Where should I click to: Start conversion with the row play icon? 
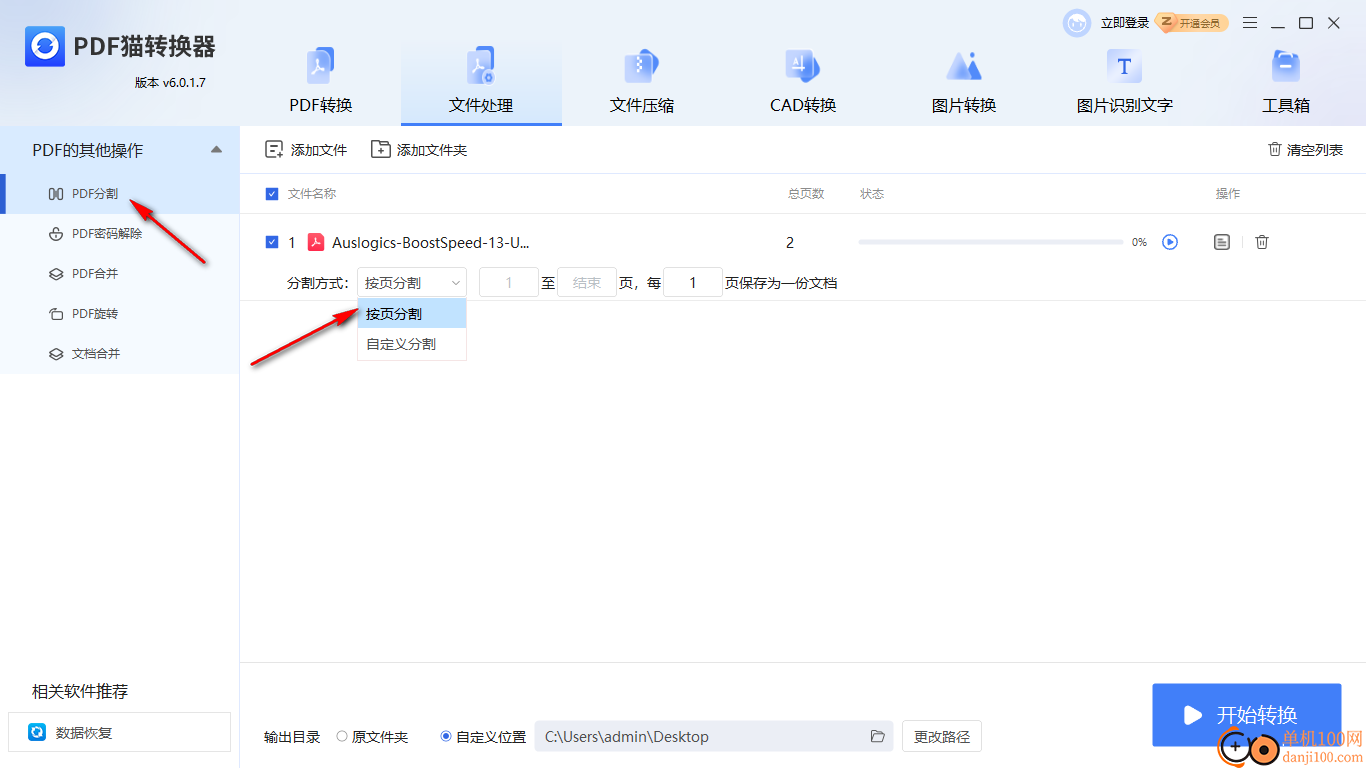(1170, 242)
